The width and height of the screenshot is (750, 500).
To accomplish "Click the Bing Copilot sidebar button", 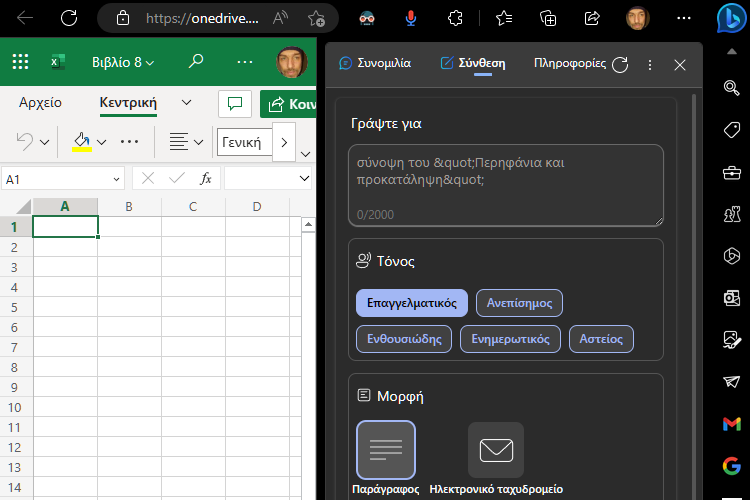I will click(731, 18).
